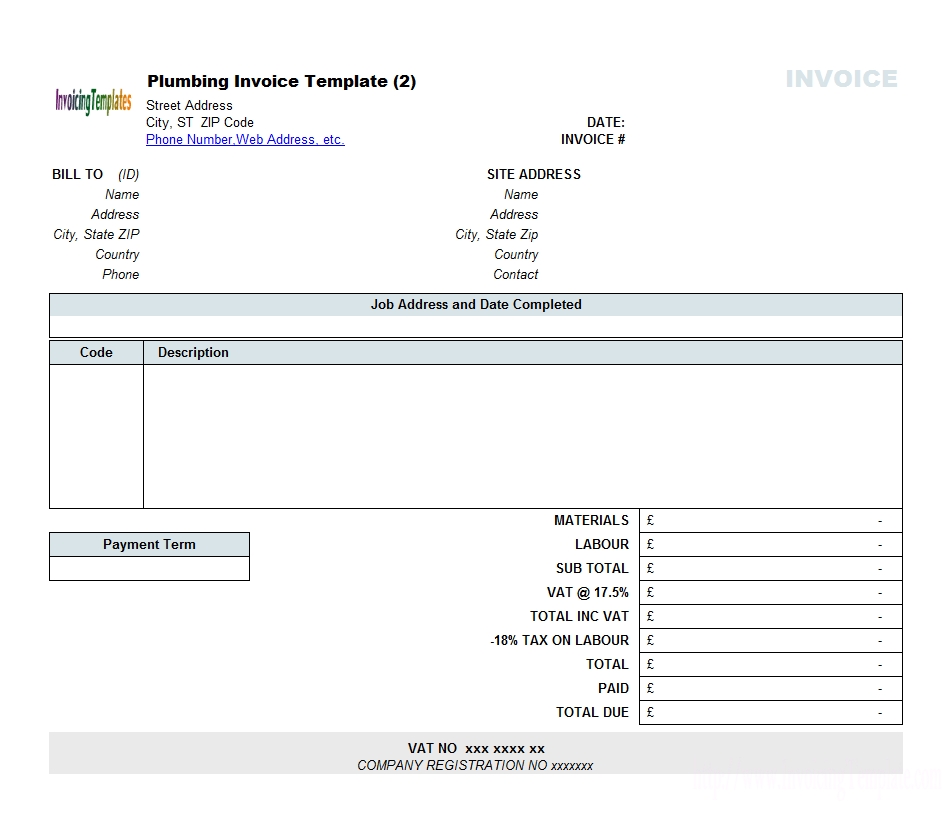Select the BILL TO Name cell
952x813 pixels.
click(x=122, y=194)
